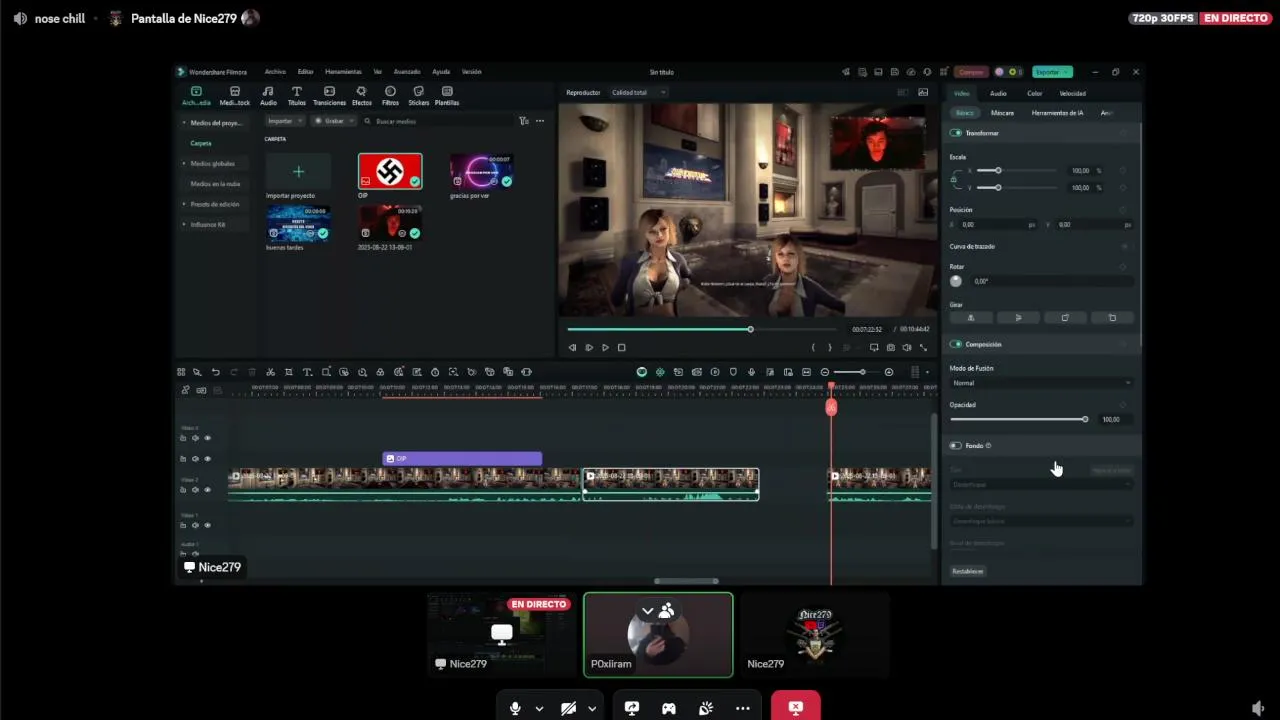
Task: Open the Efectos media category
Action: 362,96
